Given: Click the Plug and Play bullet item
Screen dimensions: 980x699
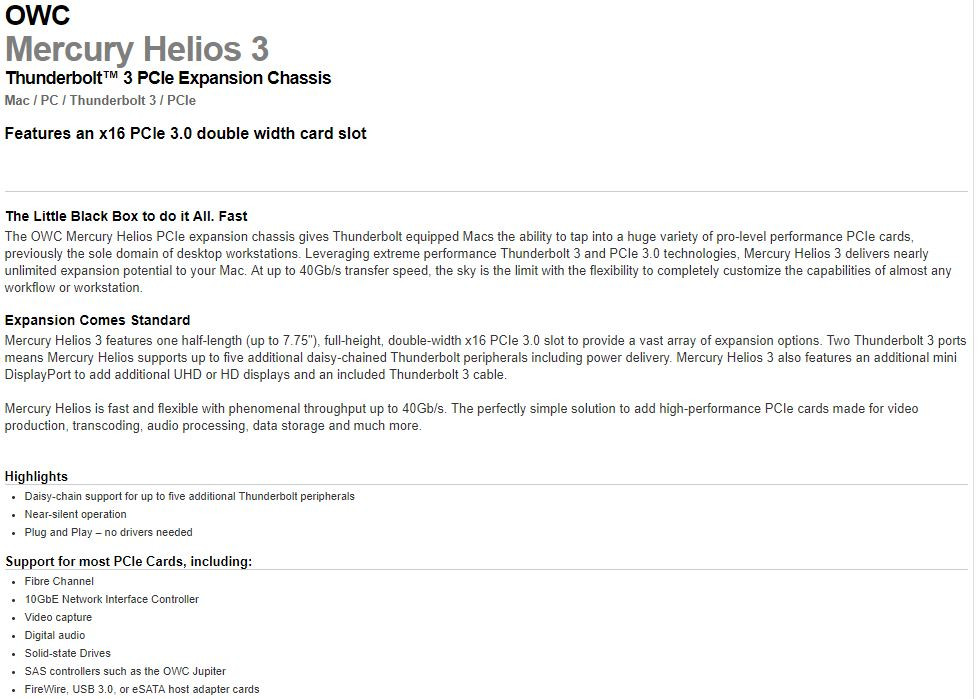Looking at the screenshot, I should pos(109,533).
